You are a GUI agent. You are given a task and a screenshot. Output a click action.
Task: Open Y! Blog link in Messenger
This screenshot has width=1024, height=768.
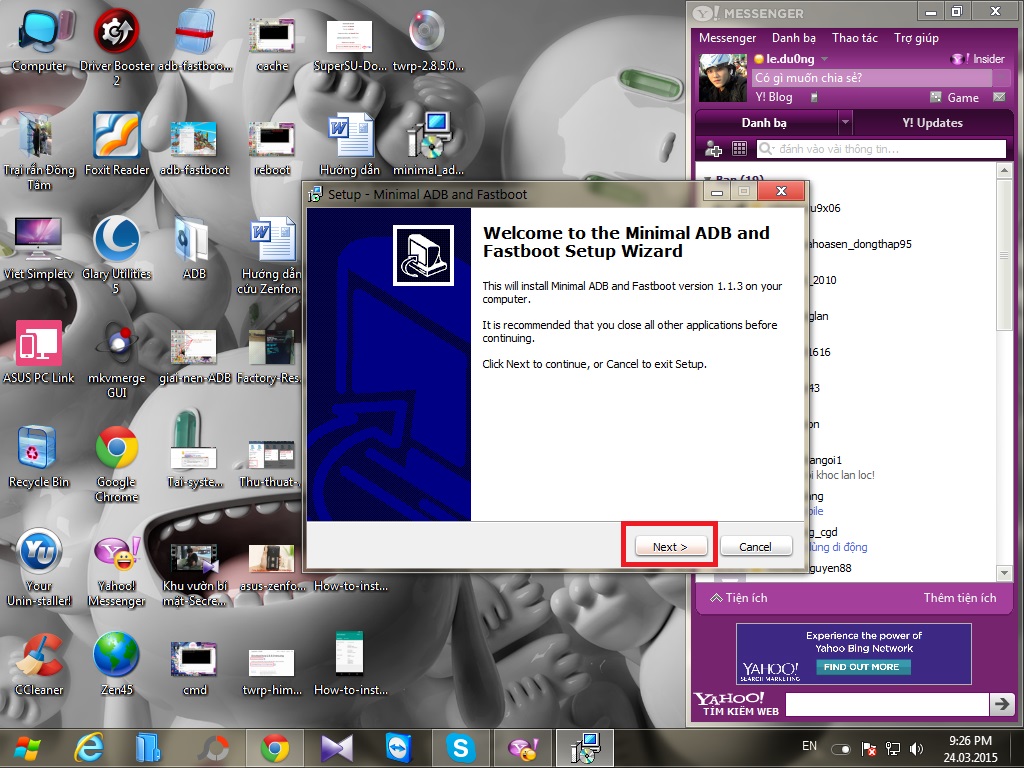(x=773, y=97)
